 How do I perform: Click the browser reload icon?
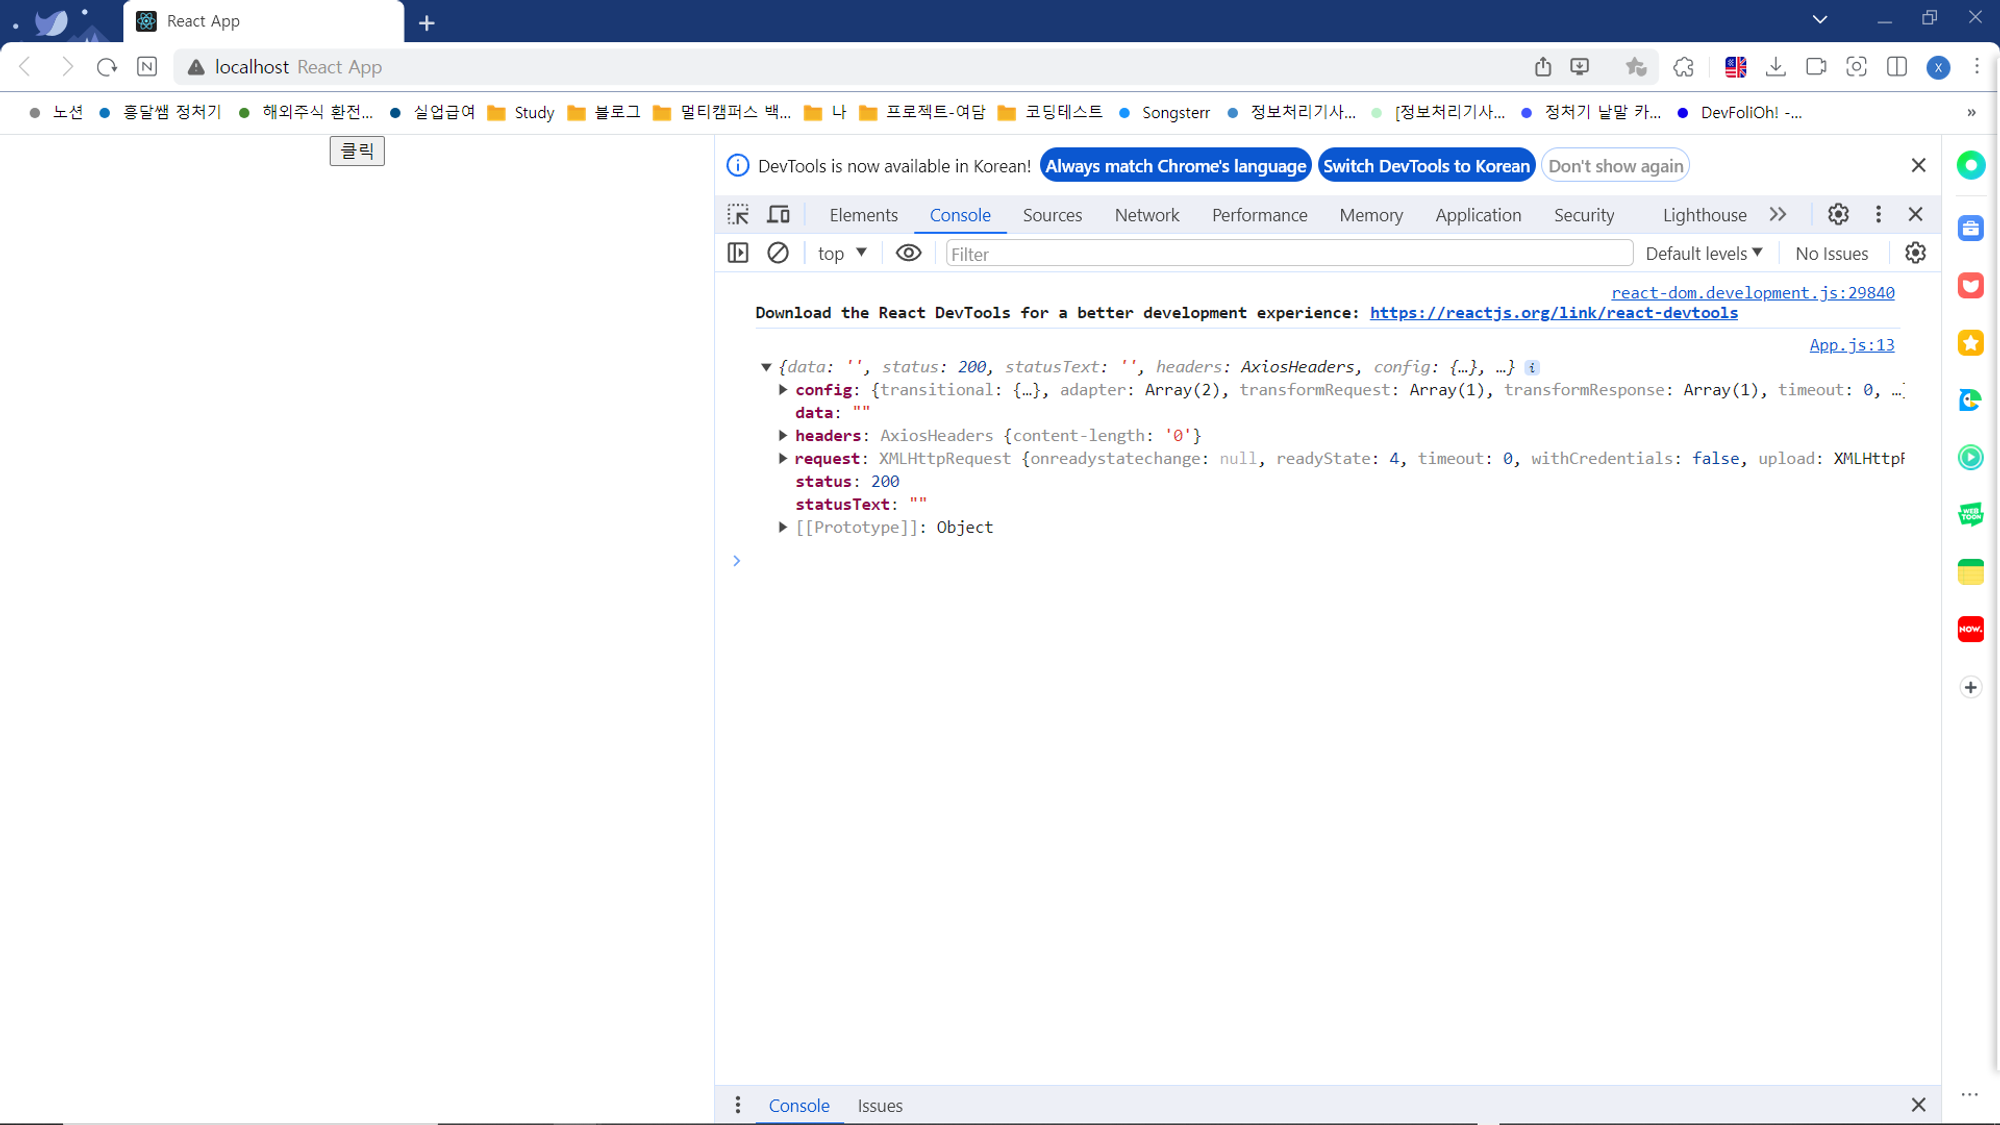(107, 67)
